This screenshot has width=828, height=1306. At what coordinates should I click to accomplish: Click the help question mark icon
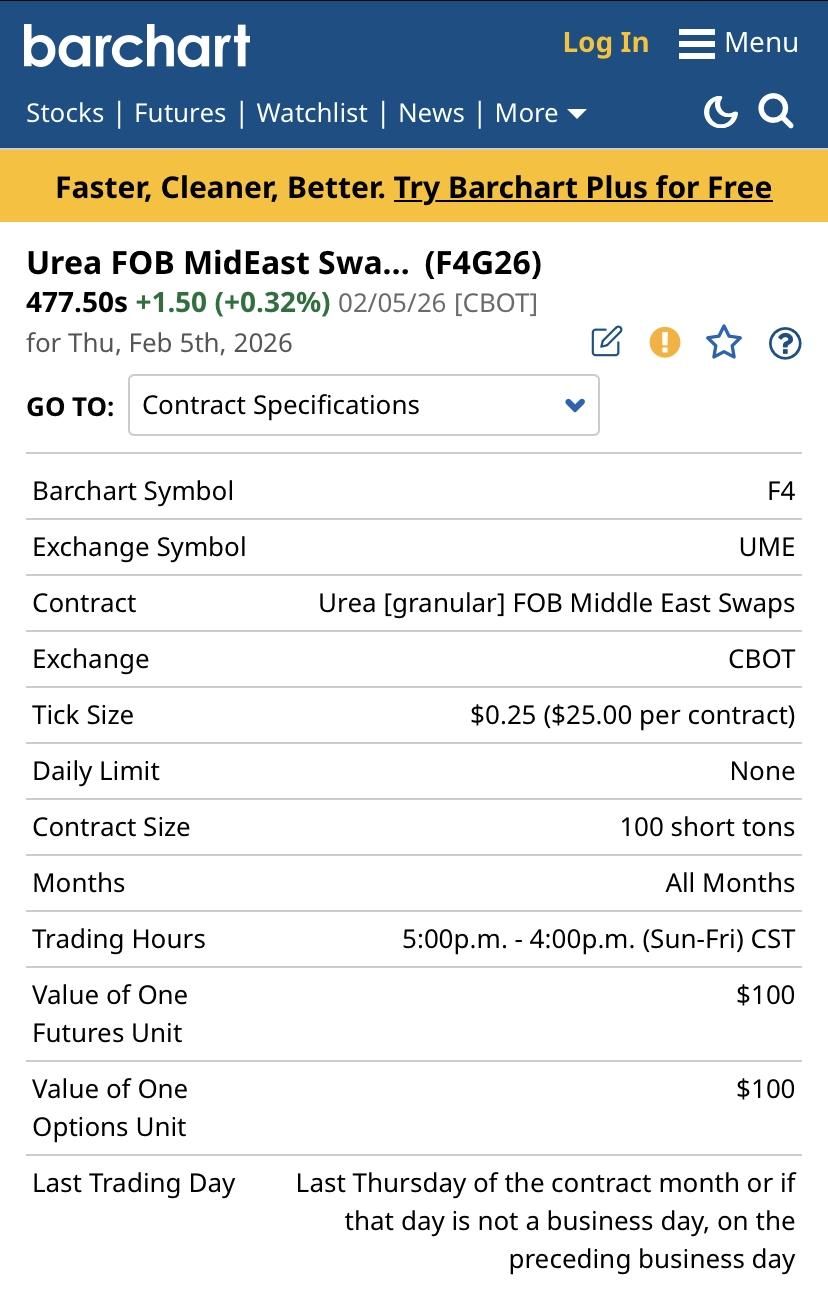(x=785, y=343)
